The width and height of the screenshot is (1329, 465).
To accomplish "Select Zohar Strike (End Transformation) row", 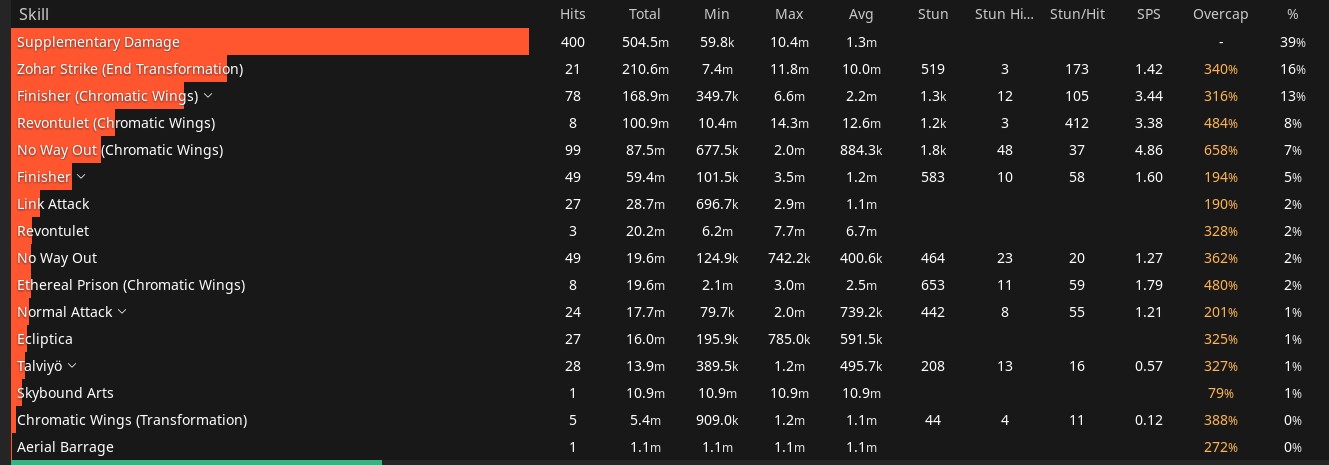I will pos(664,69).
